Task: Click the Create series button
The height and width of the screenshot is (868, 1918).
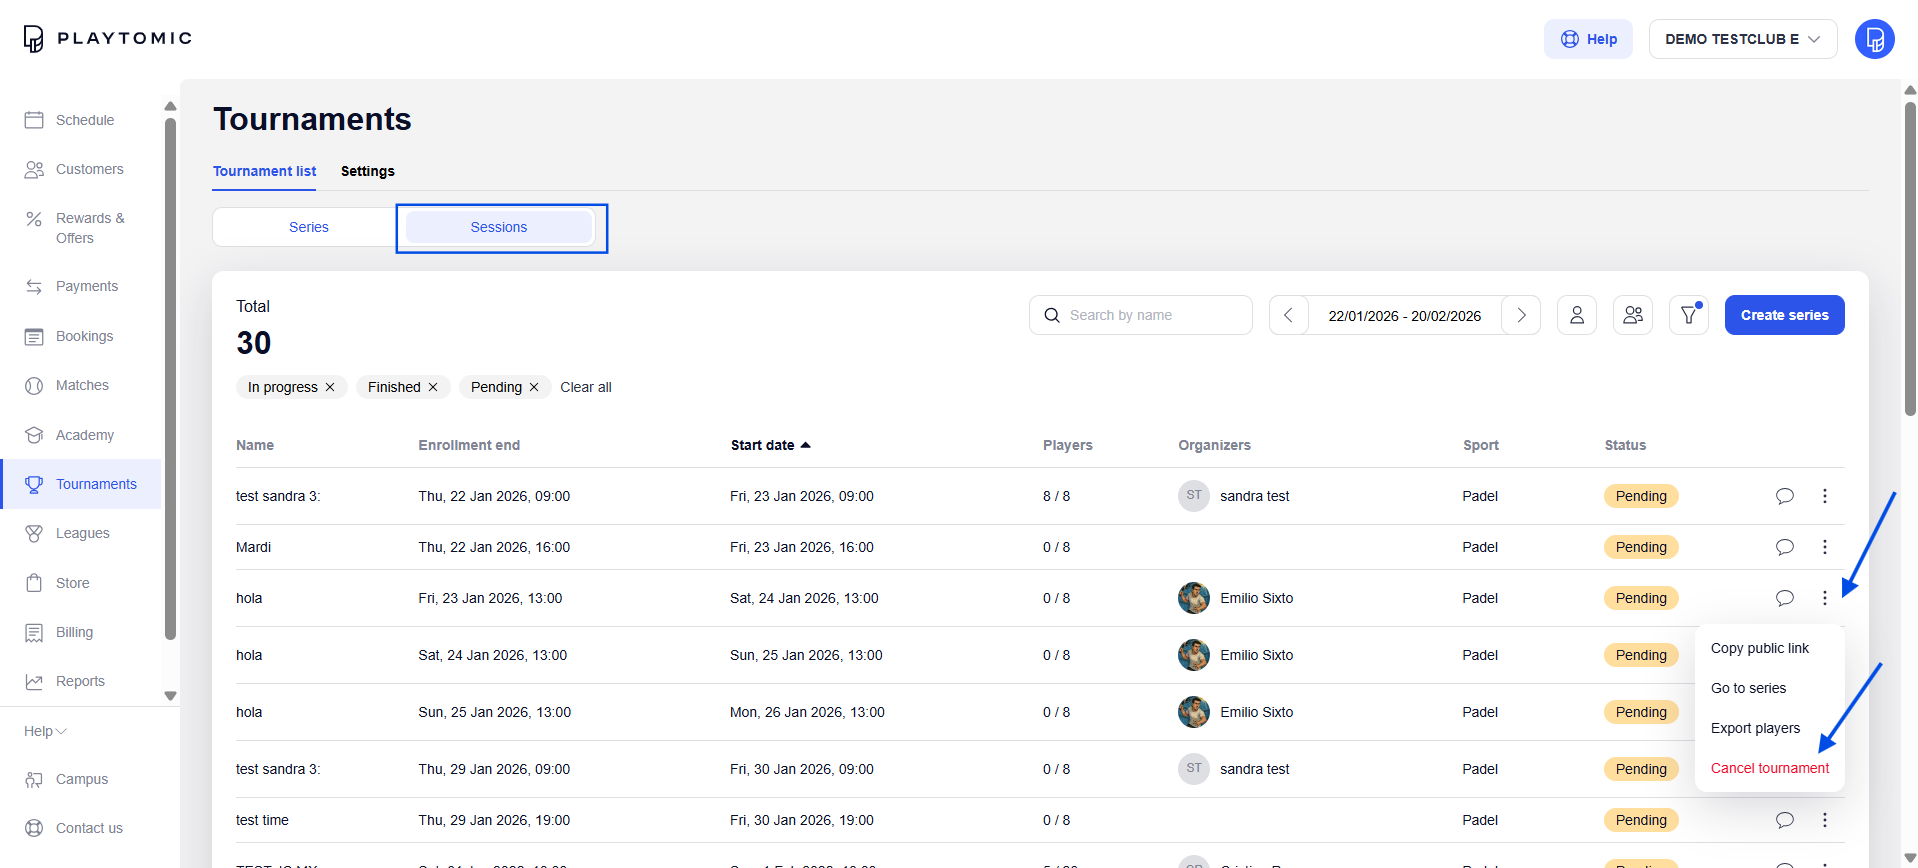Action: tap(1784, 315)
